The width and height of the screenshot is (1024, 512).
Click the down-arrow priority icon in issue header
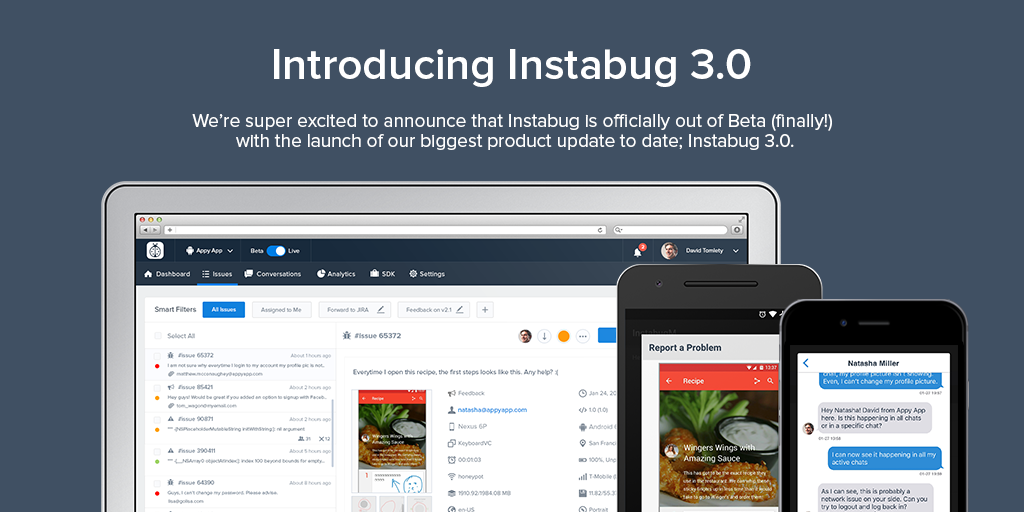tap(544, 336)
